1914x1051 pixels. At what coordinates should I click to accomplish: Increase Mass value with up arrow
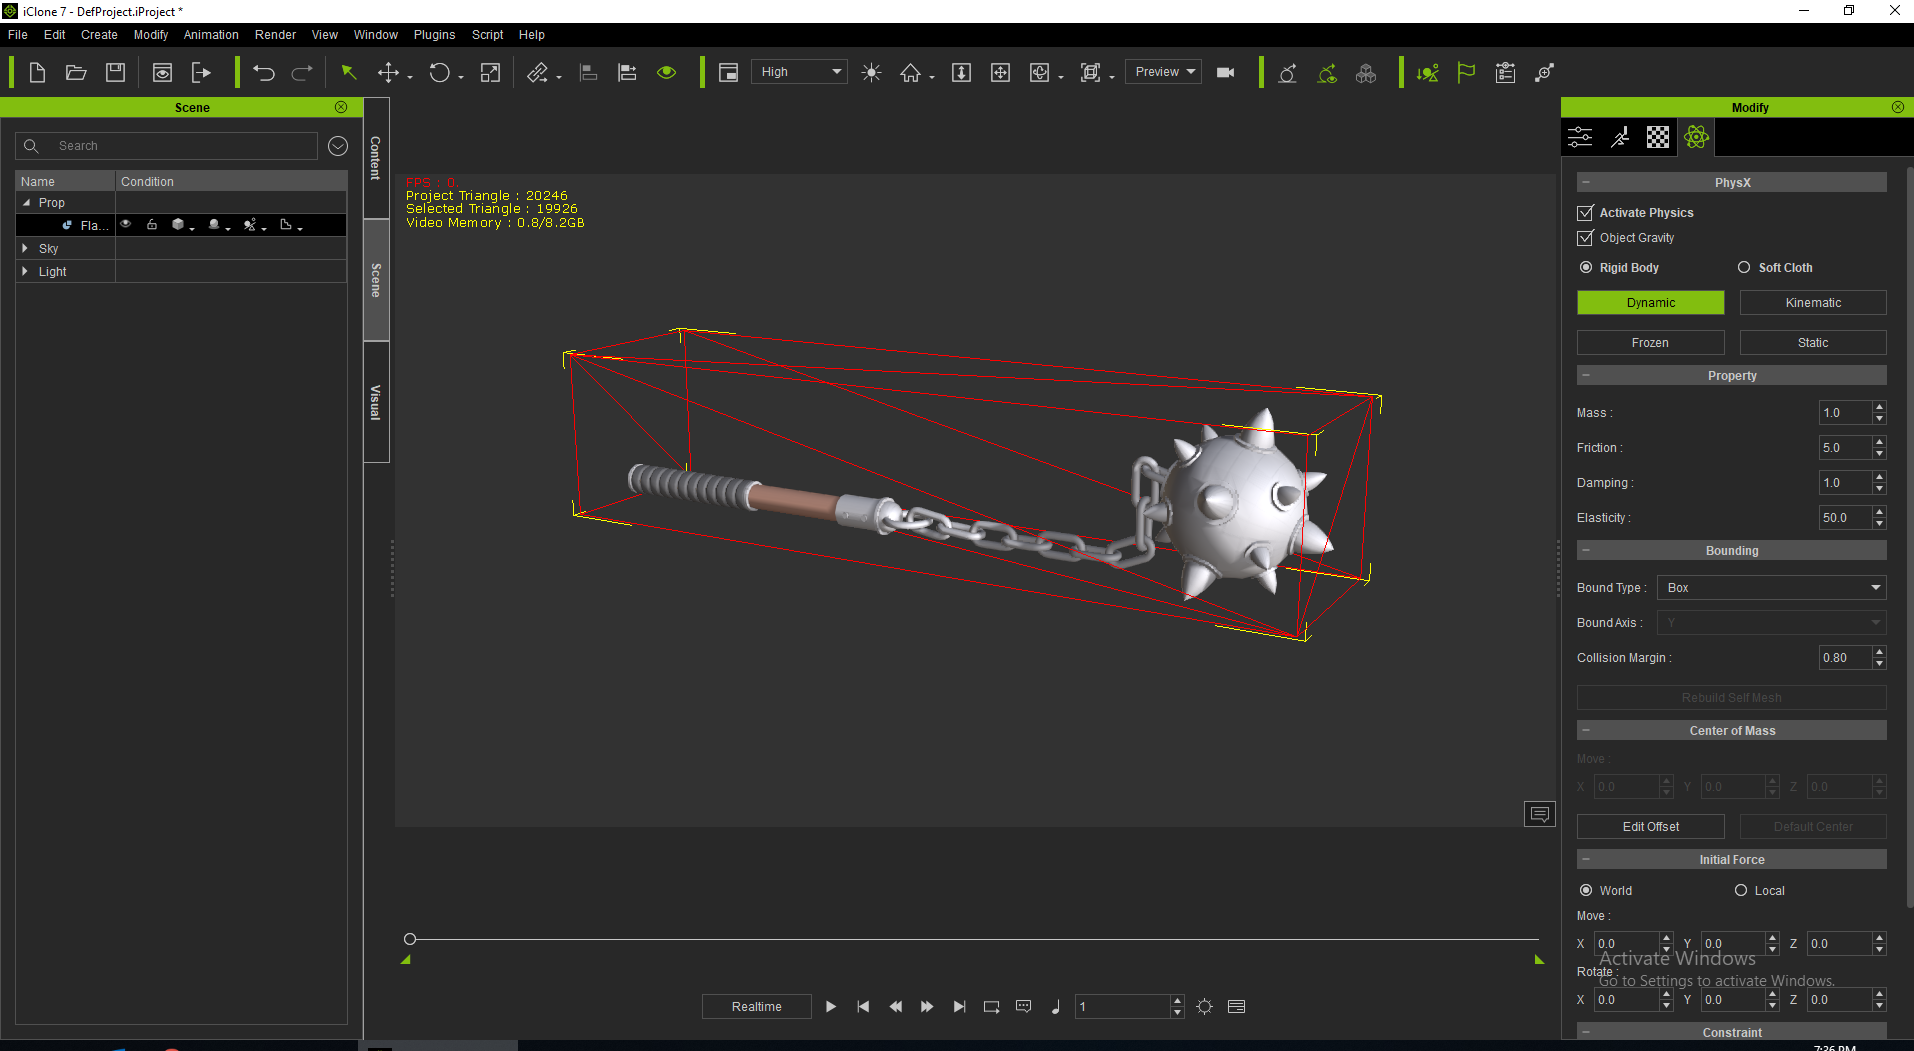(1880, 407)
